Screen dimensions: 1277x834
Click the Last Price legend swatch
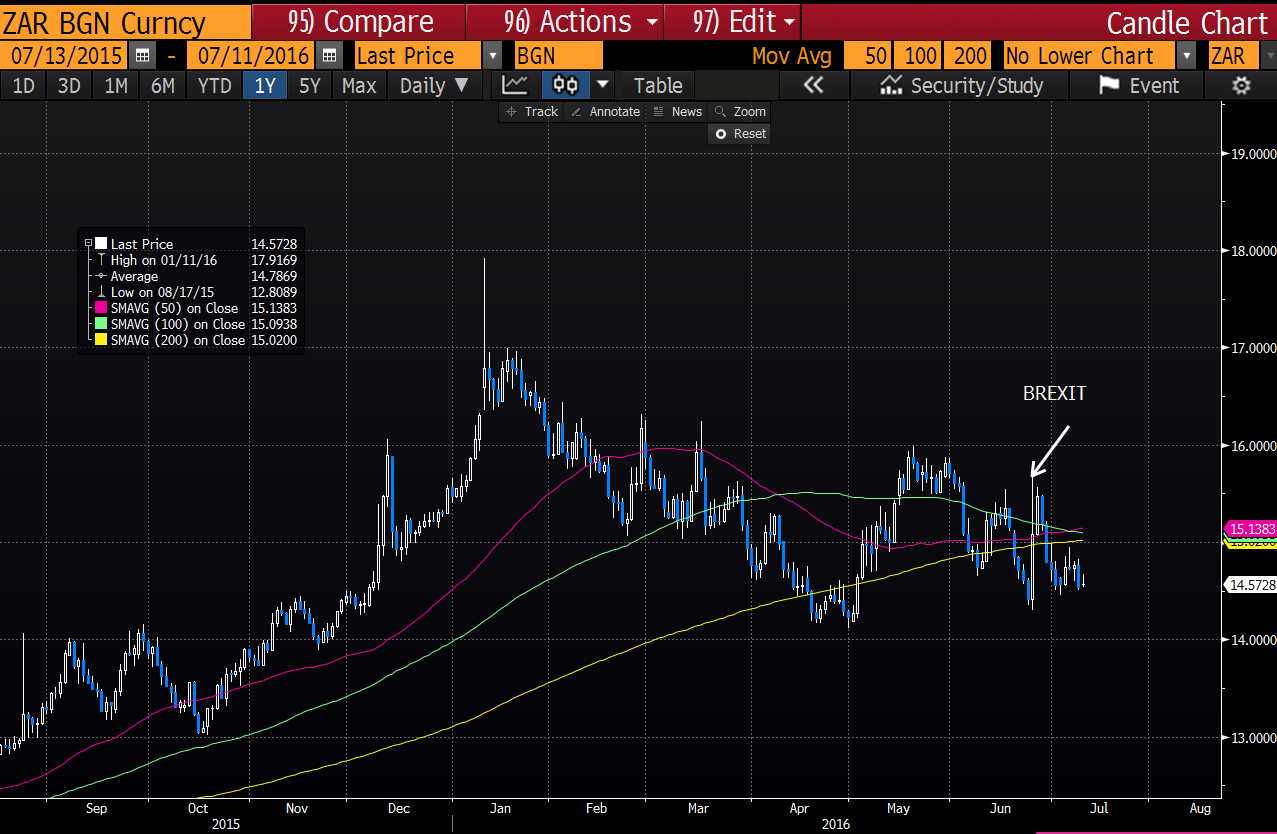100,244
